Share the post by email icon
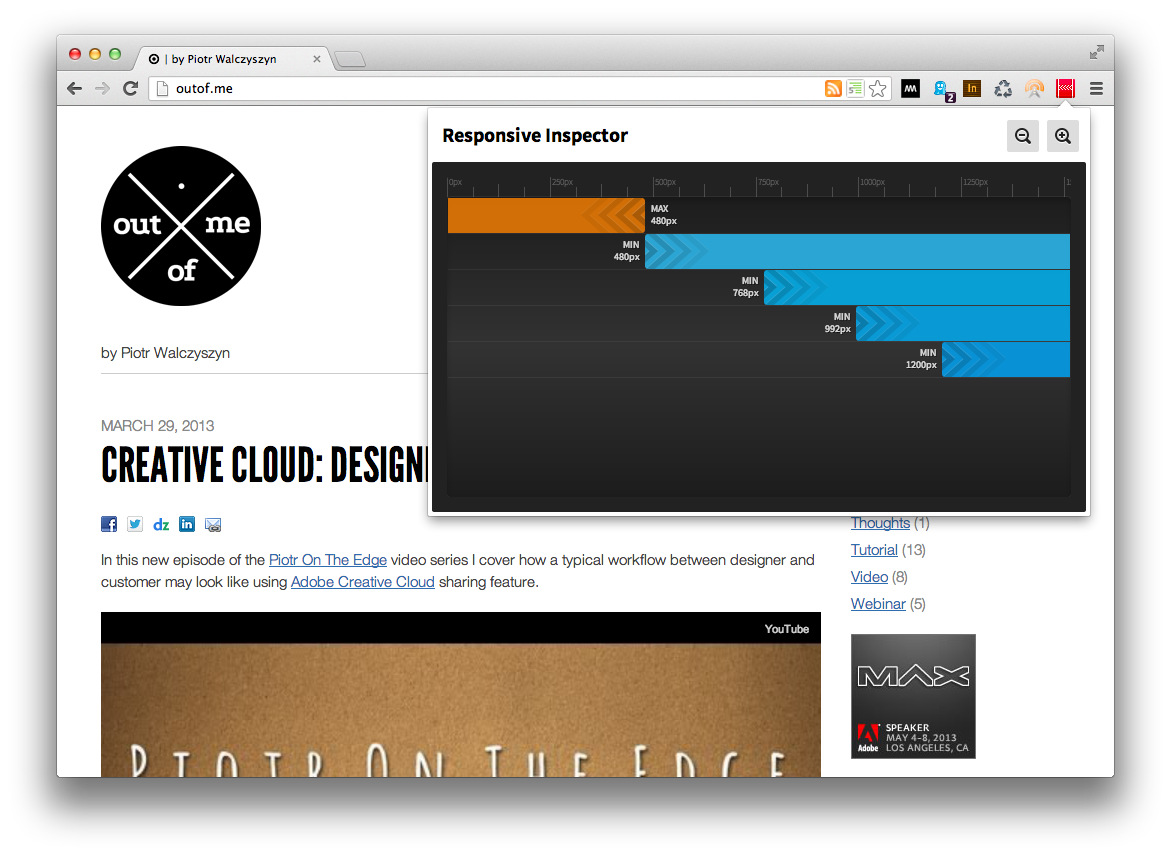The image size is (1171, 856). click(x=213, y=524)
